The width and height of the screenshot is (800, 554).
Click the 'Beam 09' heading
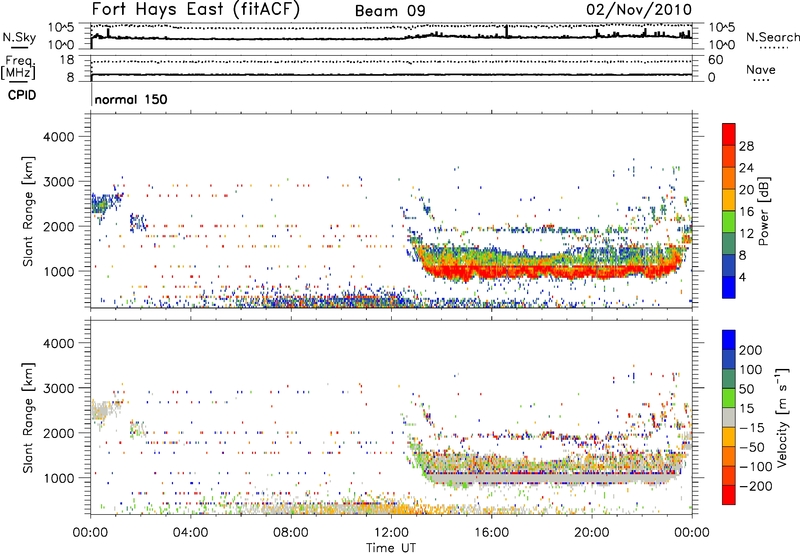[x=390, y=11]
